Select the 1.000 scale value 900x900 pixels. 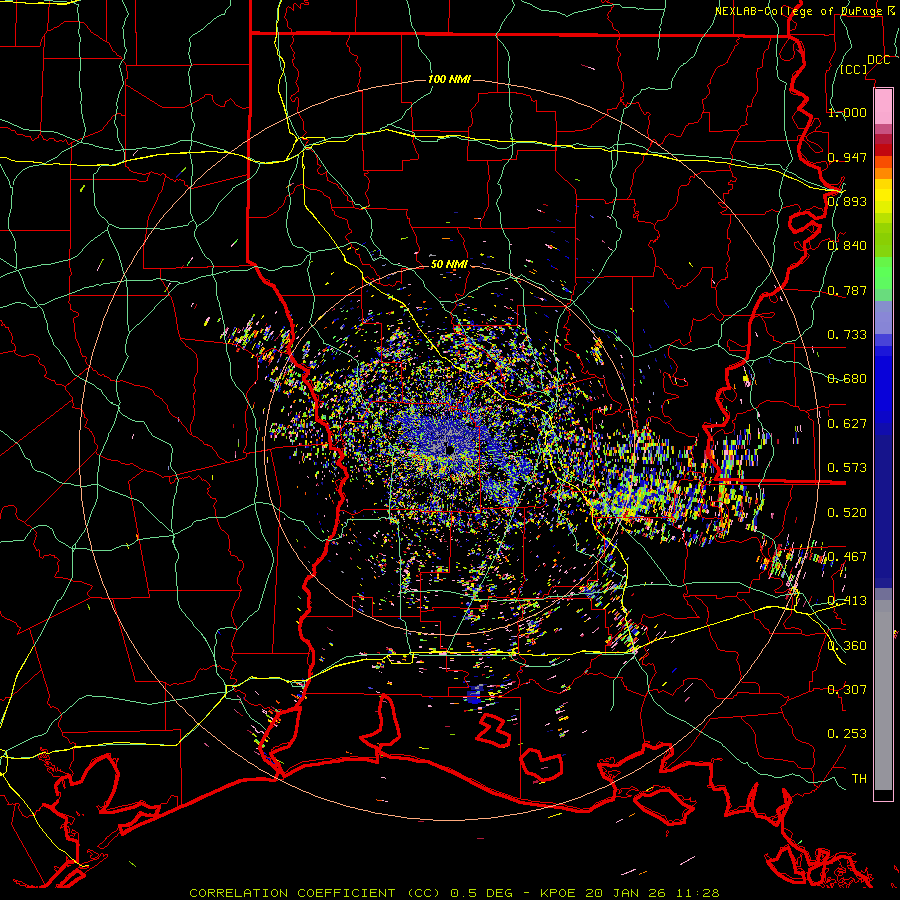tap(847, 112)
